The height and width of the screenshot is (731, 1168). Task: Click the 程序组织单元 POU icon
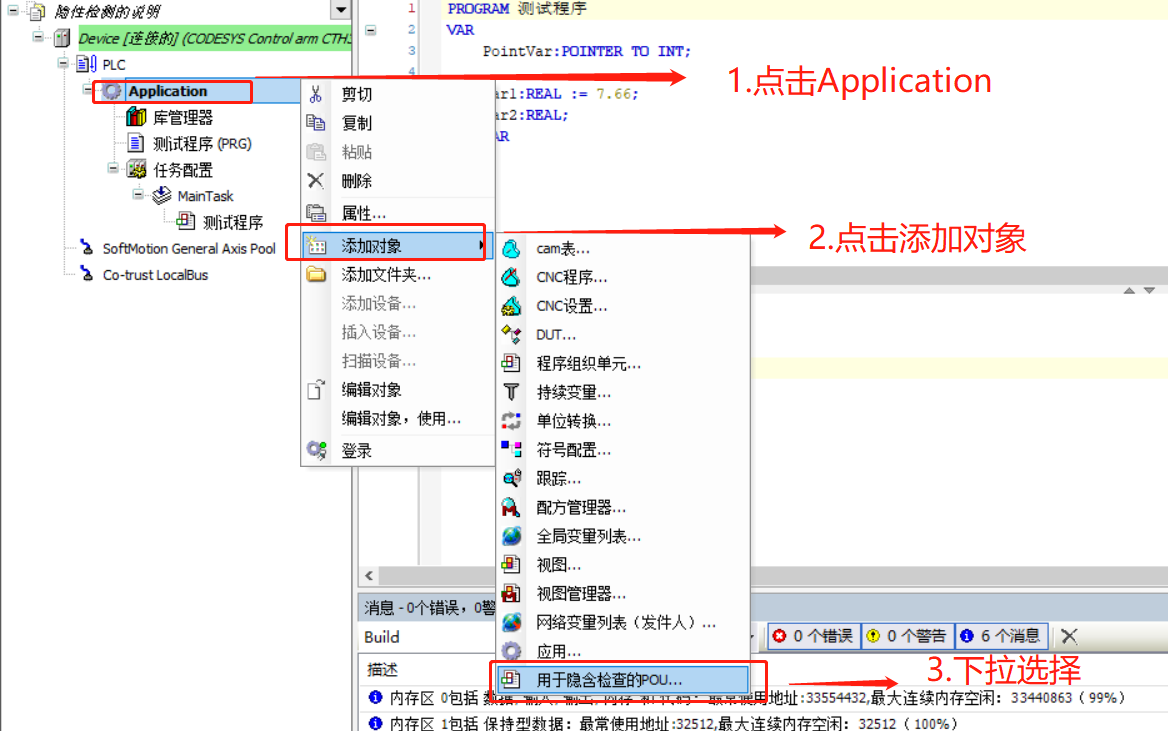click(511, 363)
